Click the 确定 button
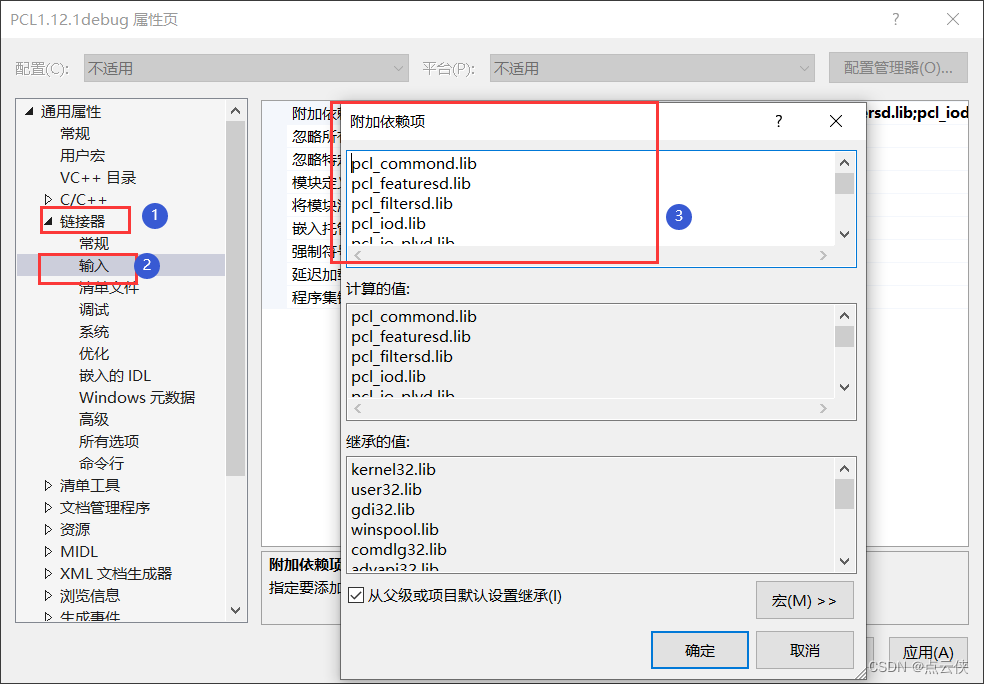 pos(700,650)
